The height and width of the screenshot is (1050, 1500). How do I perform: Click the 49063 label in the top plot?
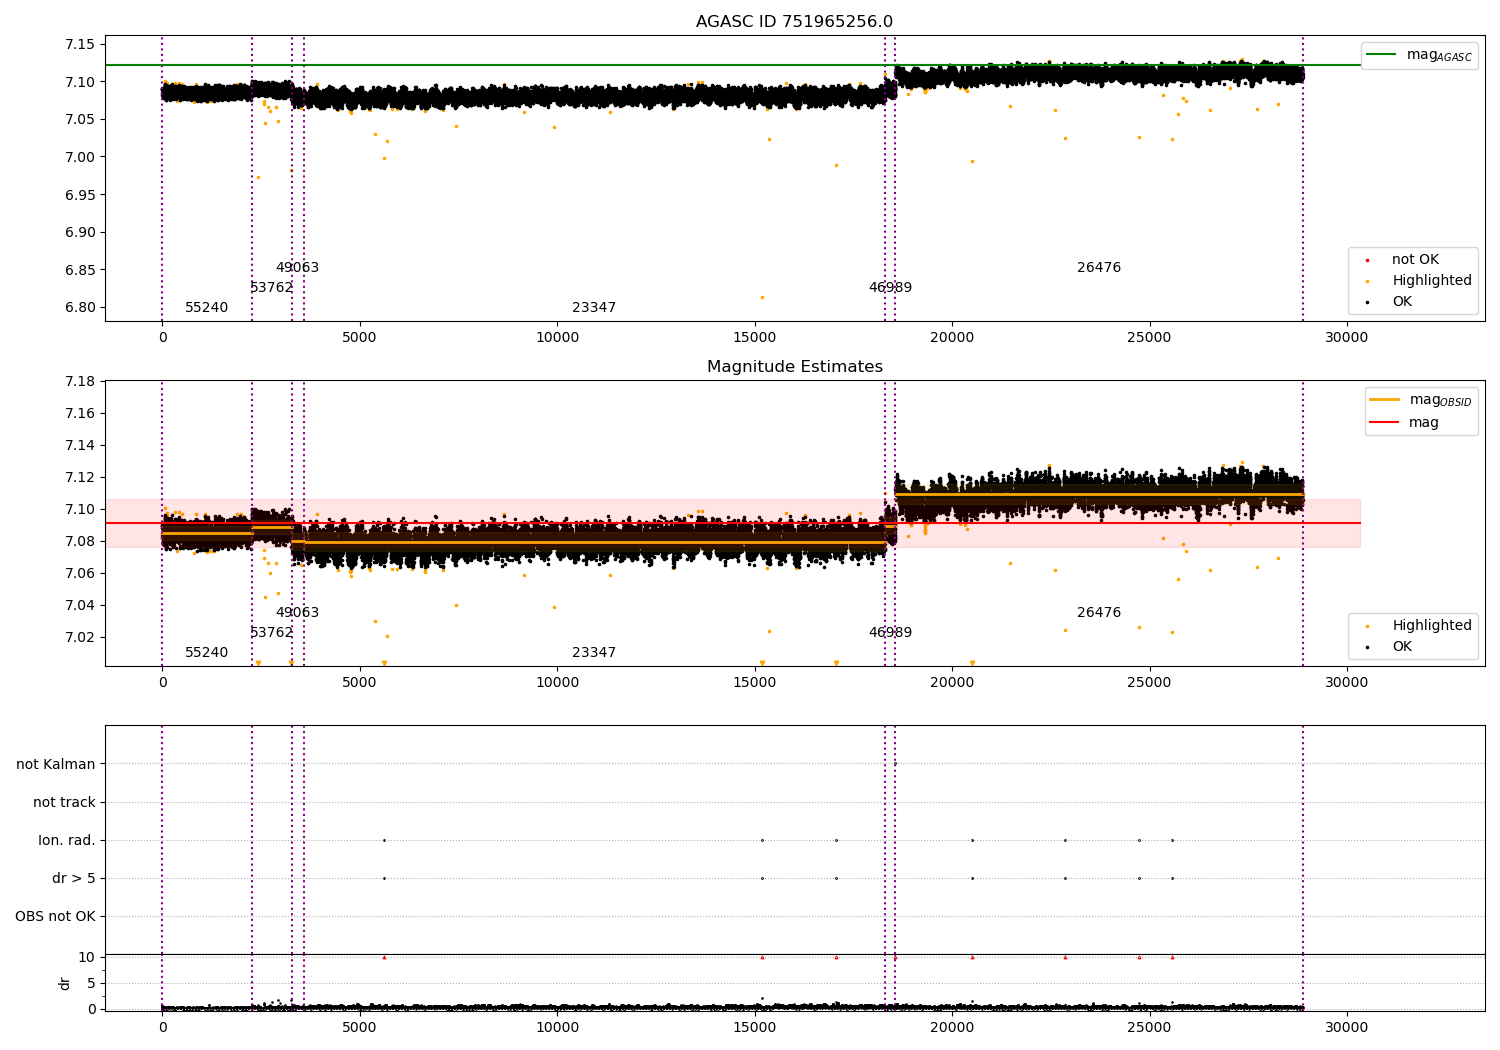tap(298, 268)
